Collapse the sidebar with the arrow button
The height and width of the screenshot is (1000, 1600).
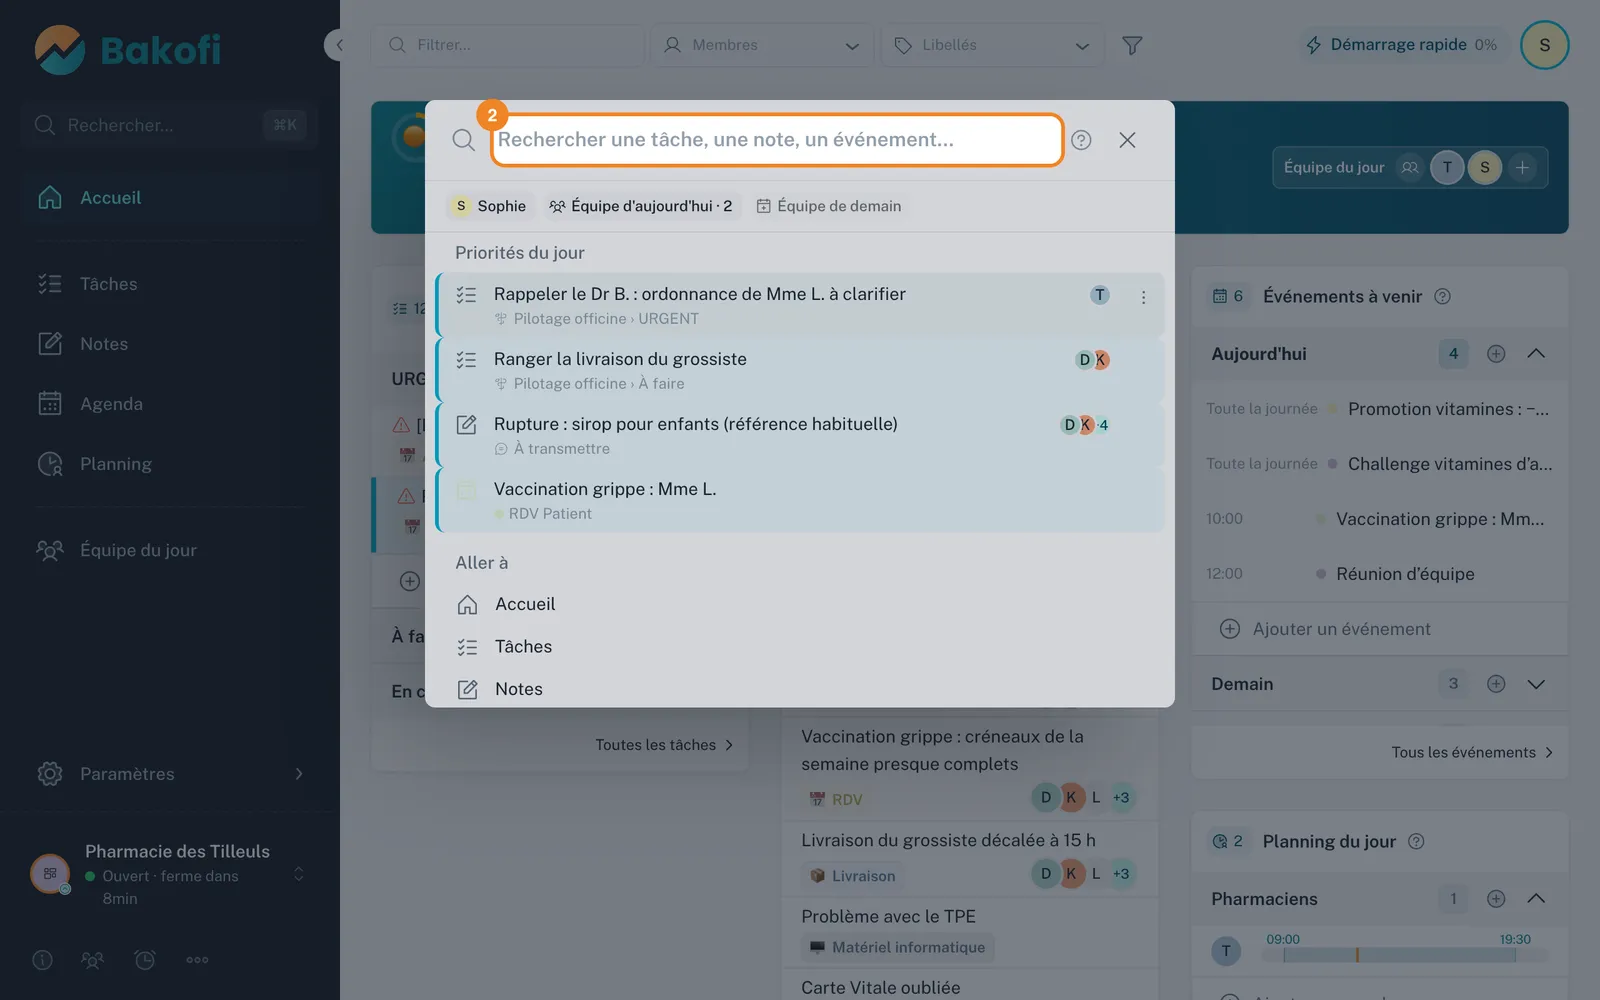coord(339,45)
